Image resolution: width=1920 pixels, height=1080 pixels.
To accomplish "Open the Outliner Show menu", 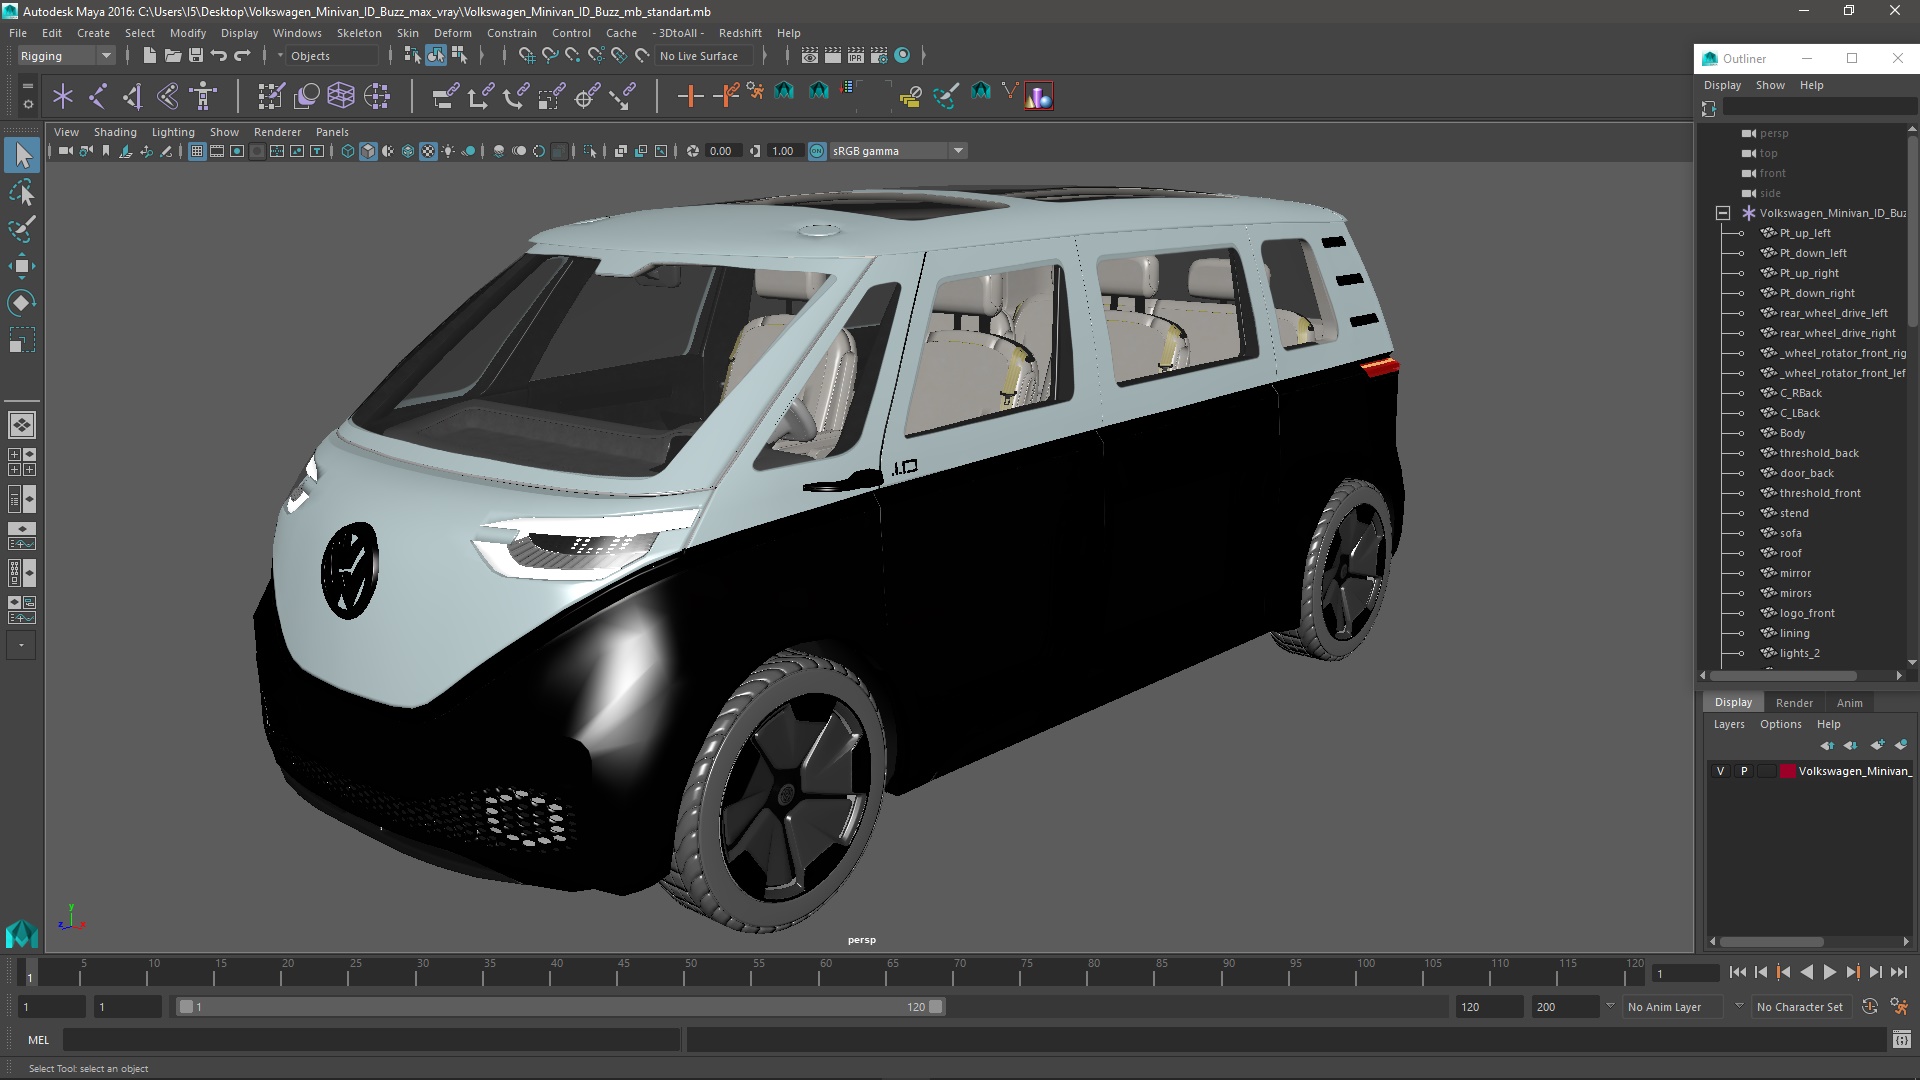I will (x=1769, y=85).
